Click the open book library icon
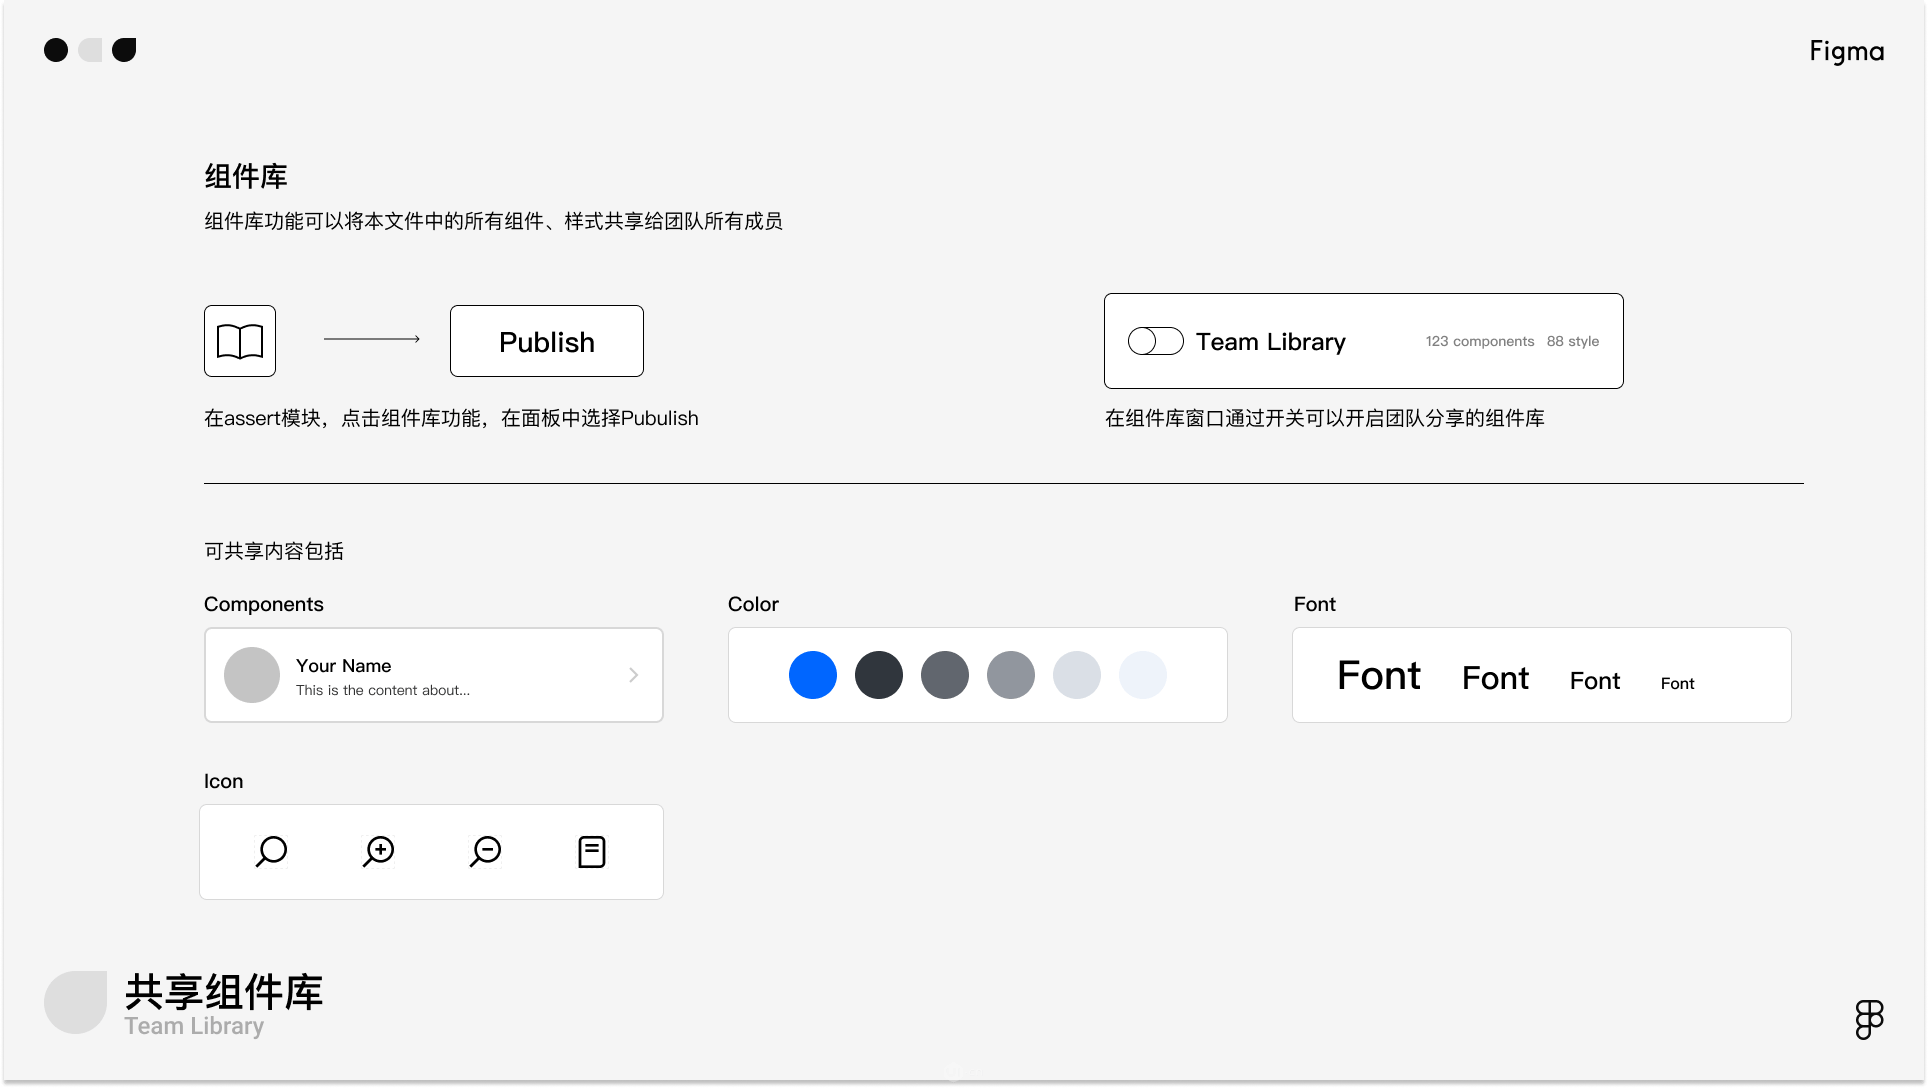This screenshot has width=1928, height=1088. pos(240,341)
